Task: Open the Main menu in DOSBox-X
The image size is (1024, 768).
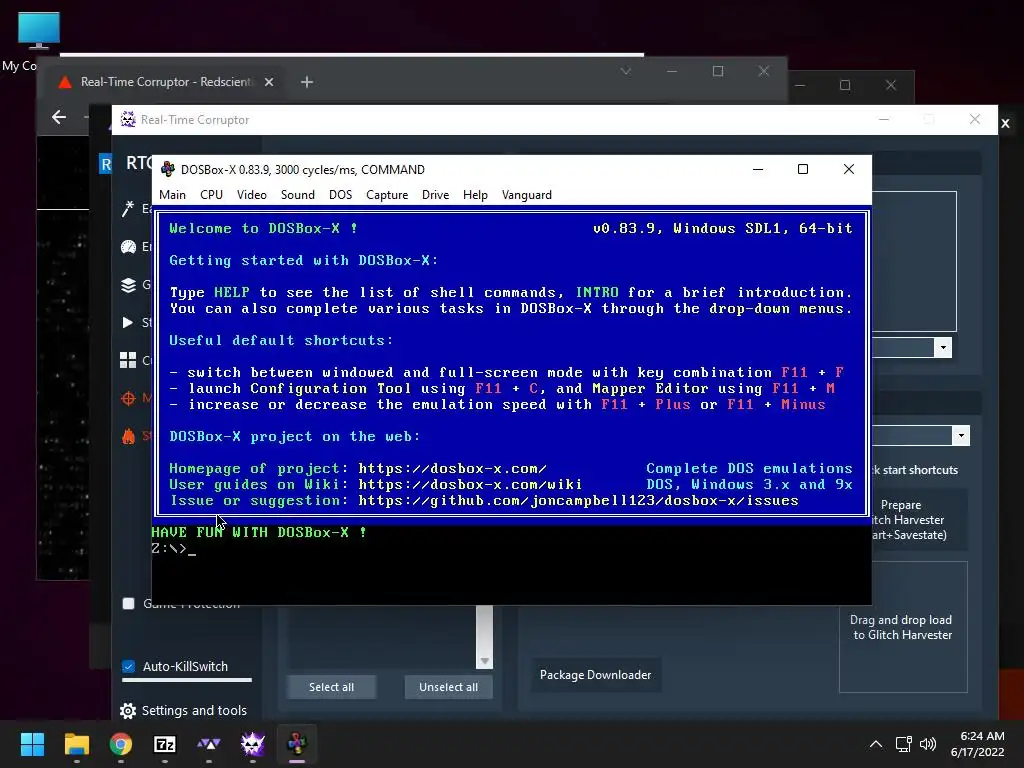Action: point(172,195)
